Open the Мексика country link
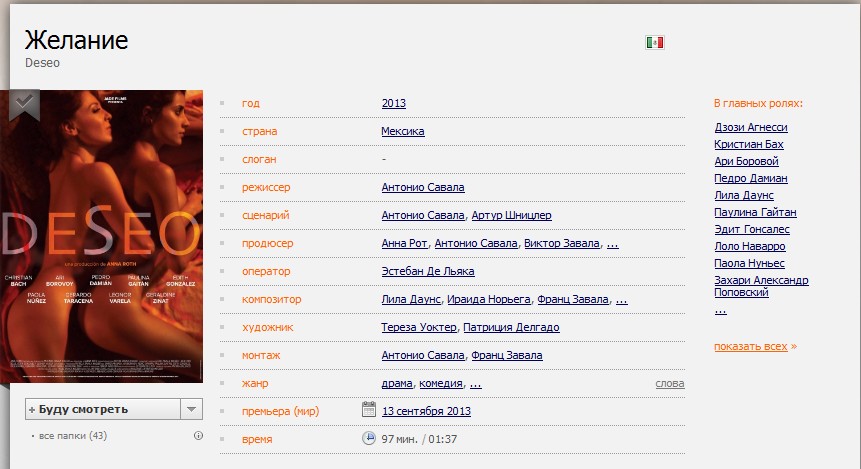 point(402,131)
